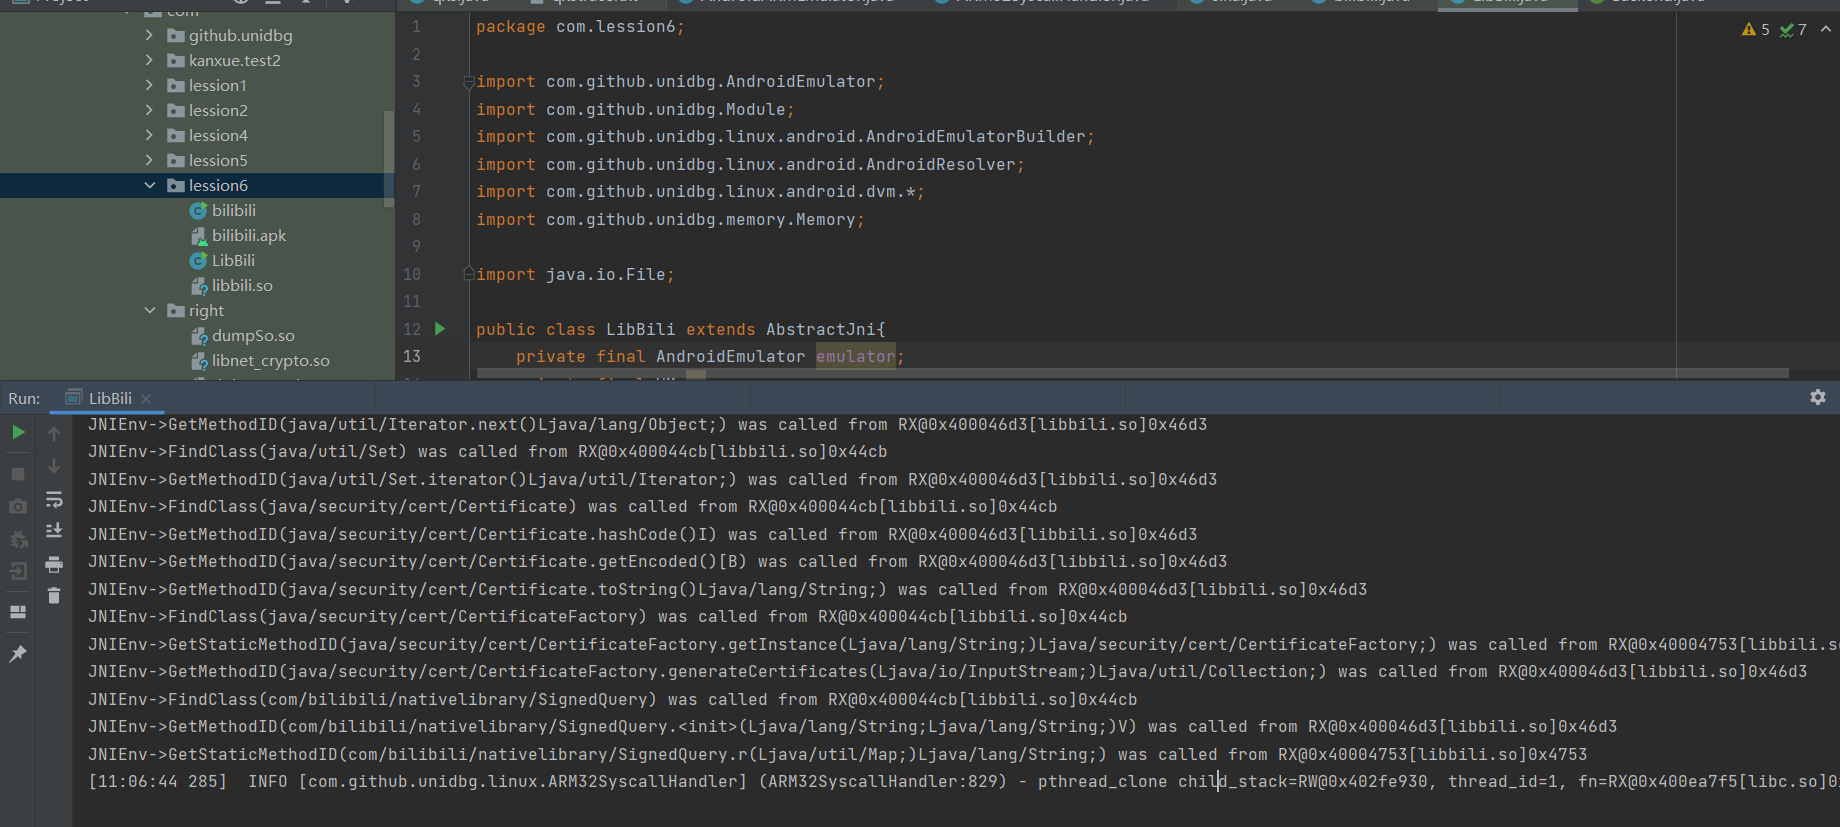Viewport: 1840px width, 827px height.
Task: Click the Up stack trace arrow
Action: pos(54,433)
